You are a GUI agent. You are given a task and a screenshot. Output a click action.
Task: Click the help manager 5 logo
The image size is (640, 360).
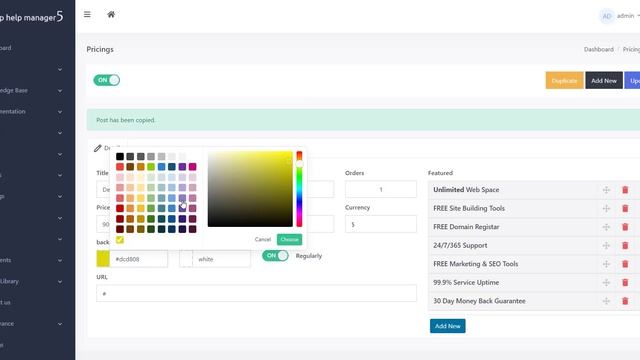click(x=31, y=17)
